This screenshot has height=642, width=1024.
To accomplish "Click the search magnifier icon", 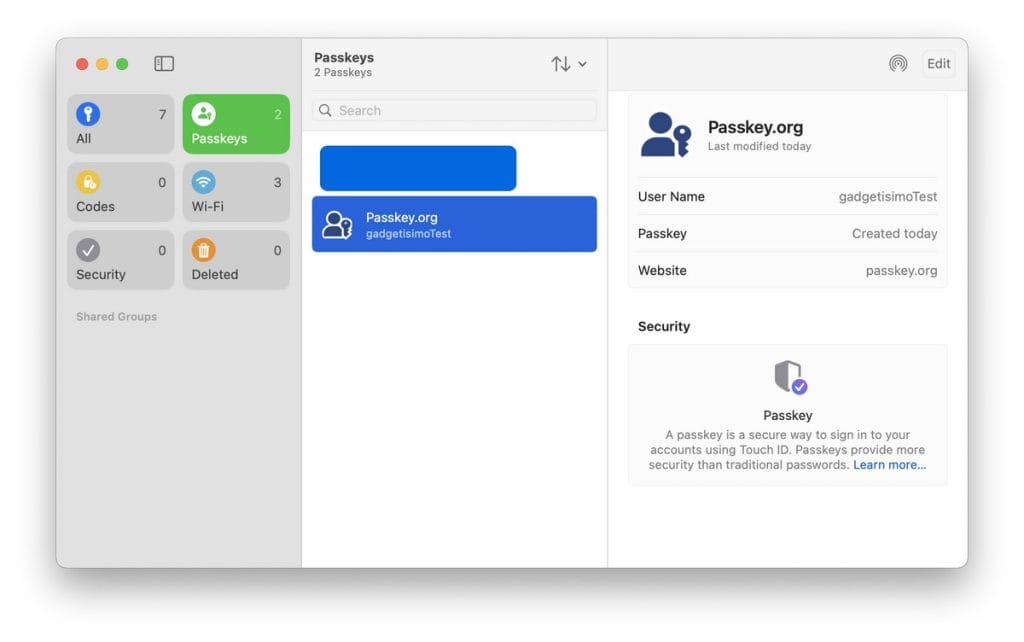I will pyautogui.click(x=325, y=110).
